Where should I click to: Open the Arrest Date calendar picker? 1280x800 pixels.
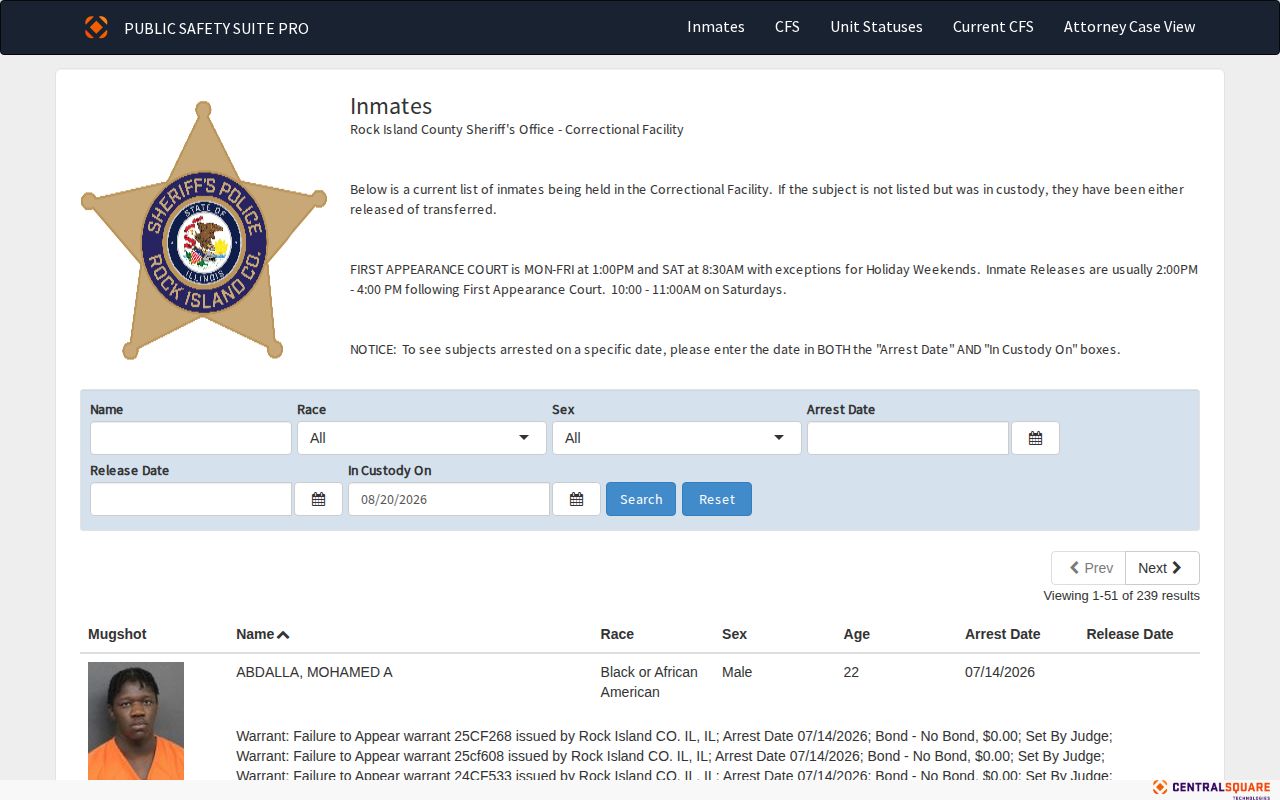(x=1035, y=438)
